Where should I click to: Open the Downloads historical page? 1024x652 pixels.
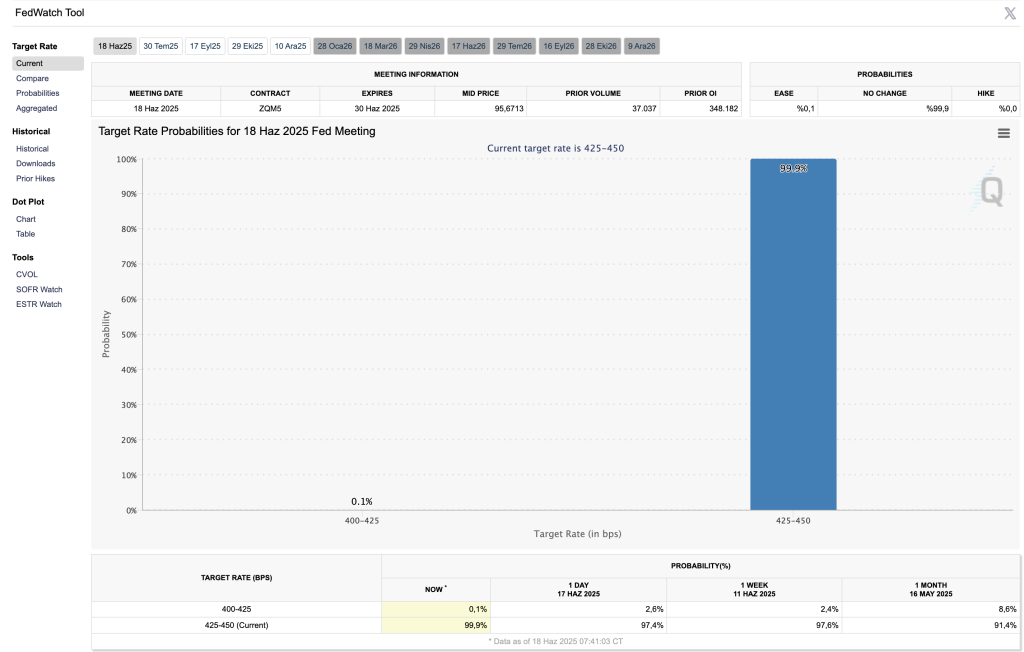coord(35,163)
